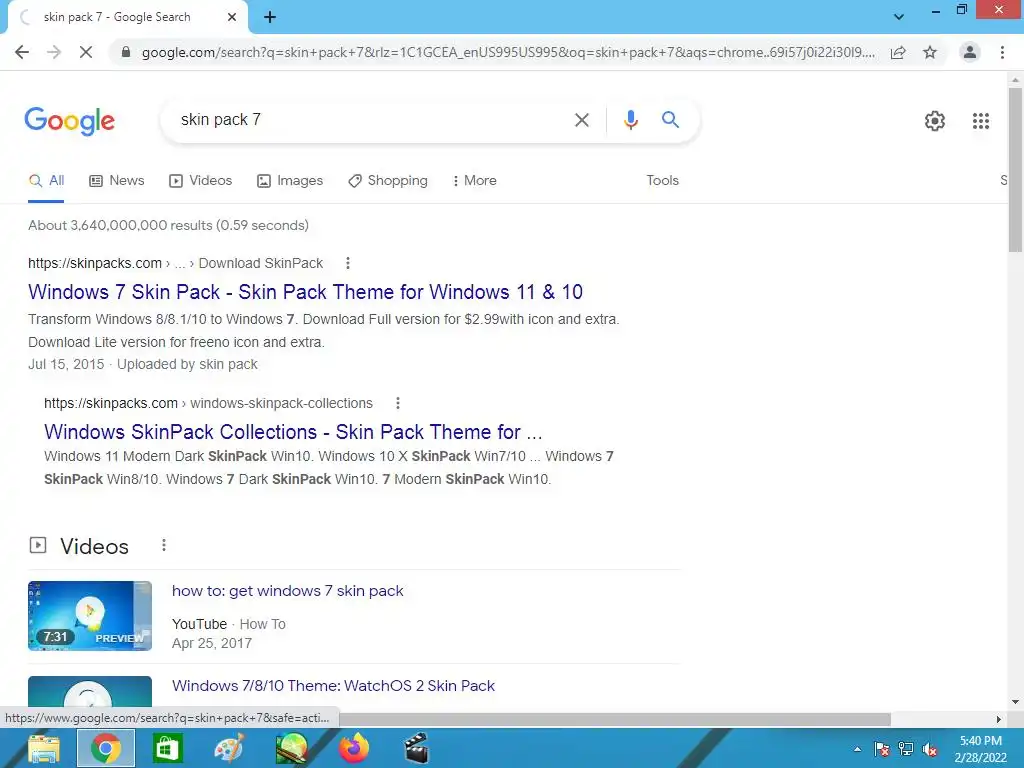Viewport: 1024px width, 768px height.
Task: Click the page URL in the address bar
Action: coord(509,52)
